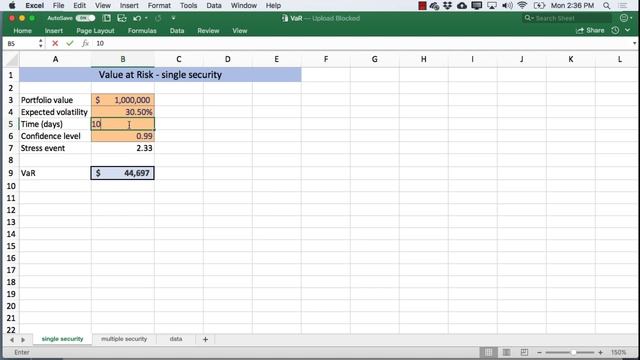
Task: Click the zoom out minus button
Action: 539,352
